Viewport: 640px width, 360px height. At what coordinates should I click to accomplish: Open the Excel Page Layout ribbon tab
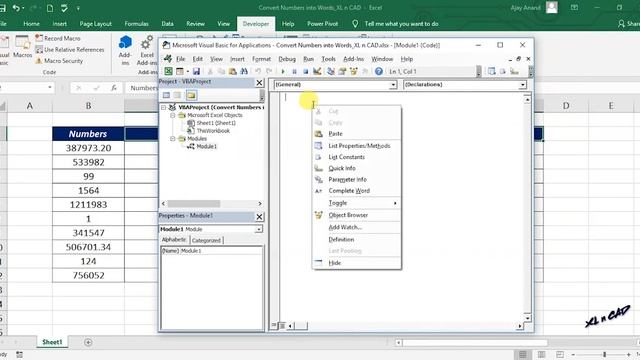tap(96, 24)
